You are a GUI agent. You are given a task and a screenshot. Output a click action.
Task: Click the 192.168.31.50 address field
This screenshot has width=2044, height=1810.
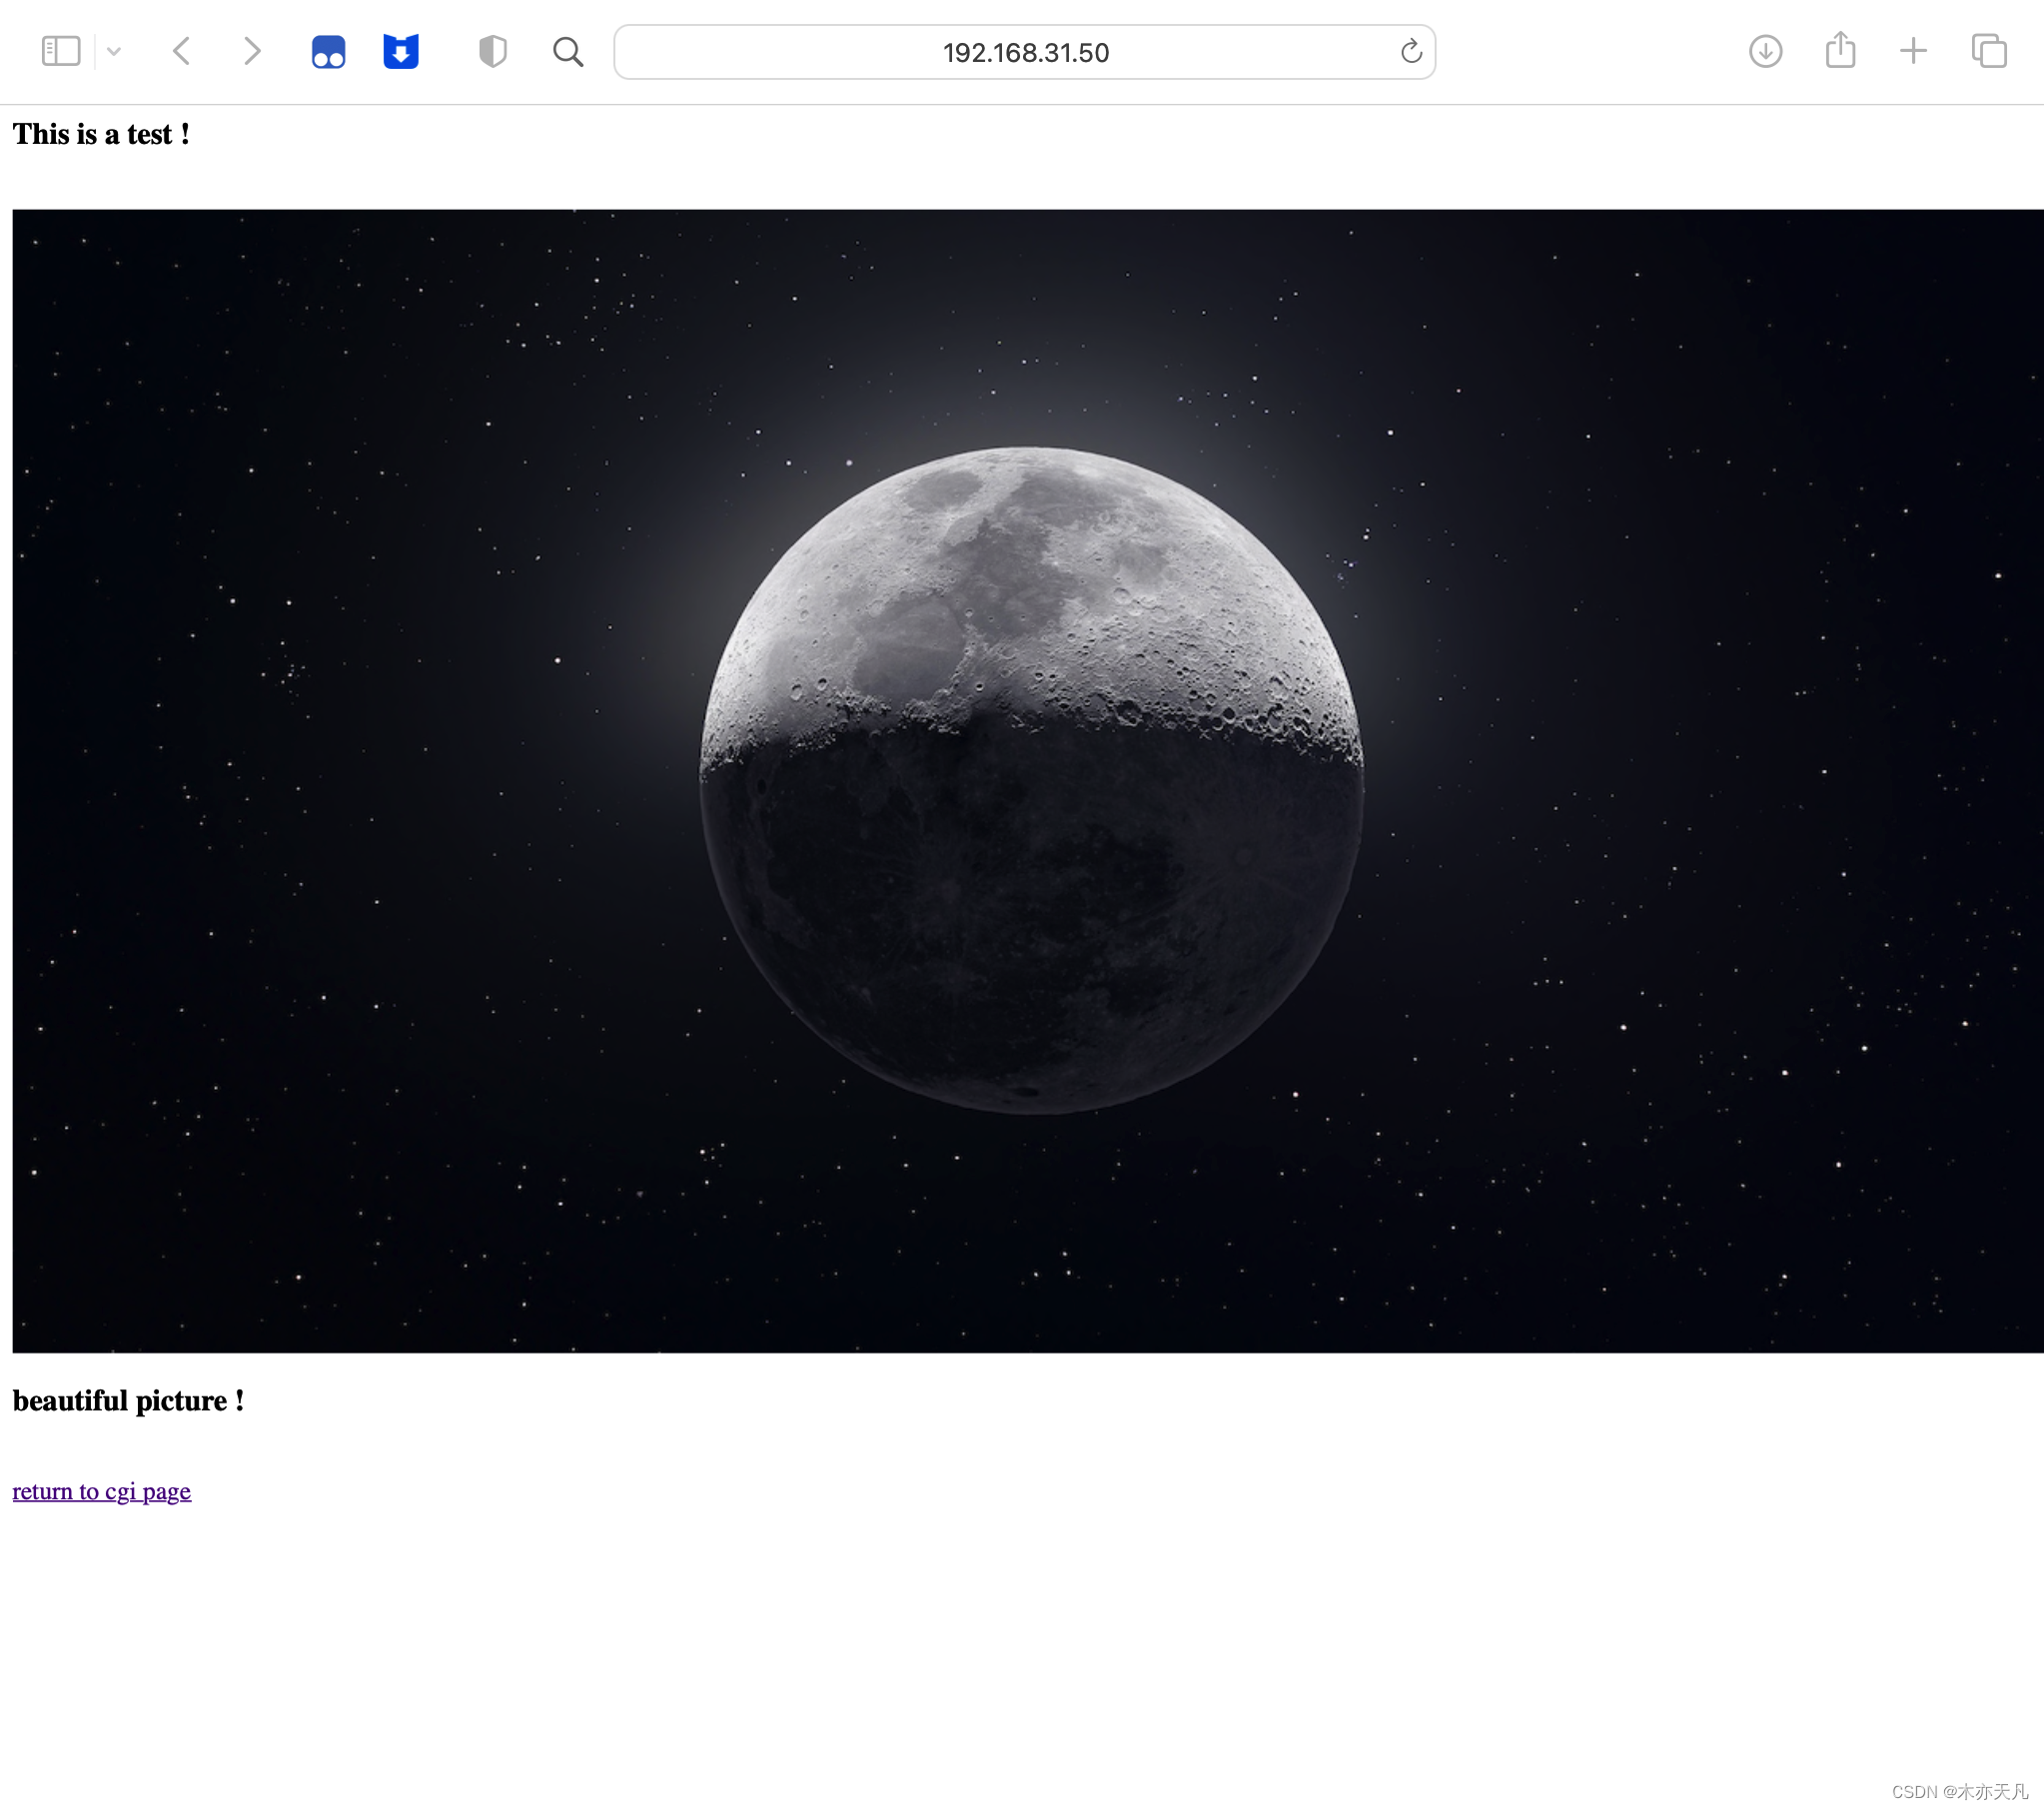[1024, 52]
